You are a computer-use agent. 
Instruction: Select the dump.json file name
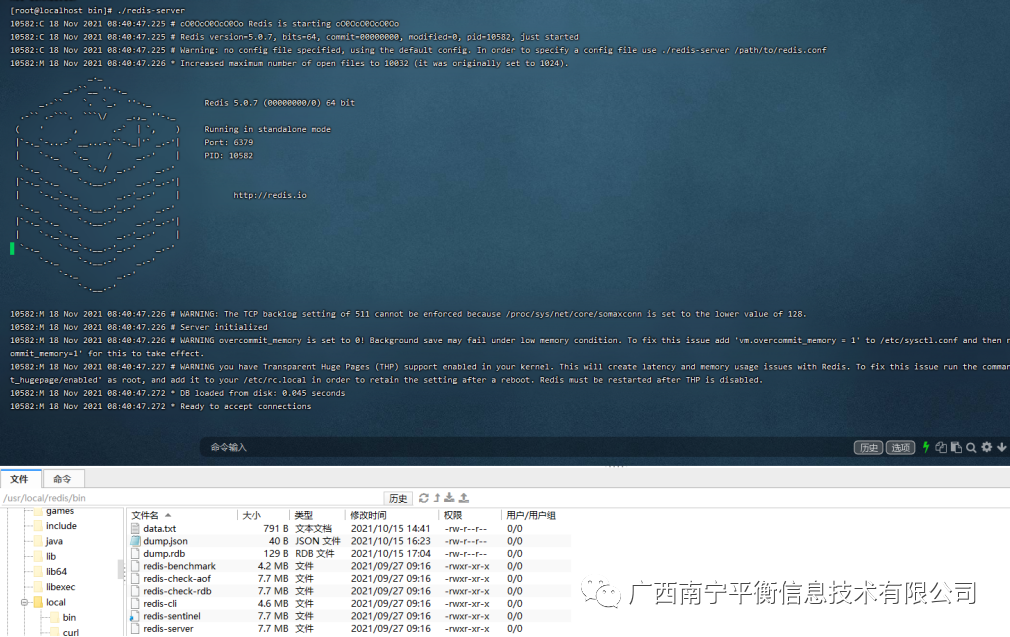(x=166, y=541)
